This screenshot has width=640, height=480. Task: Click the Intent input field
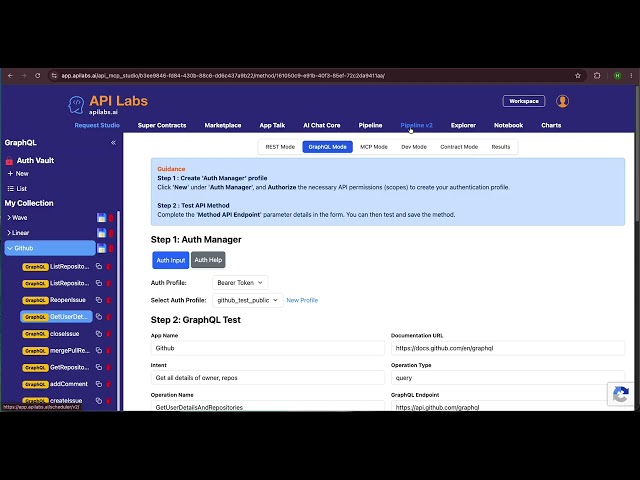268,378
